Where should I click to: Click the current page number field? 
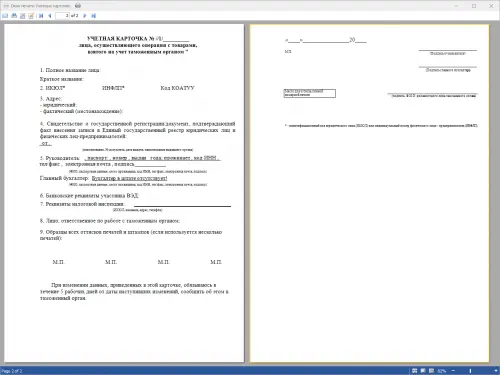point(62,16)
